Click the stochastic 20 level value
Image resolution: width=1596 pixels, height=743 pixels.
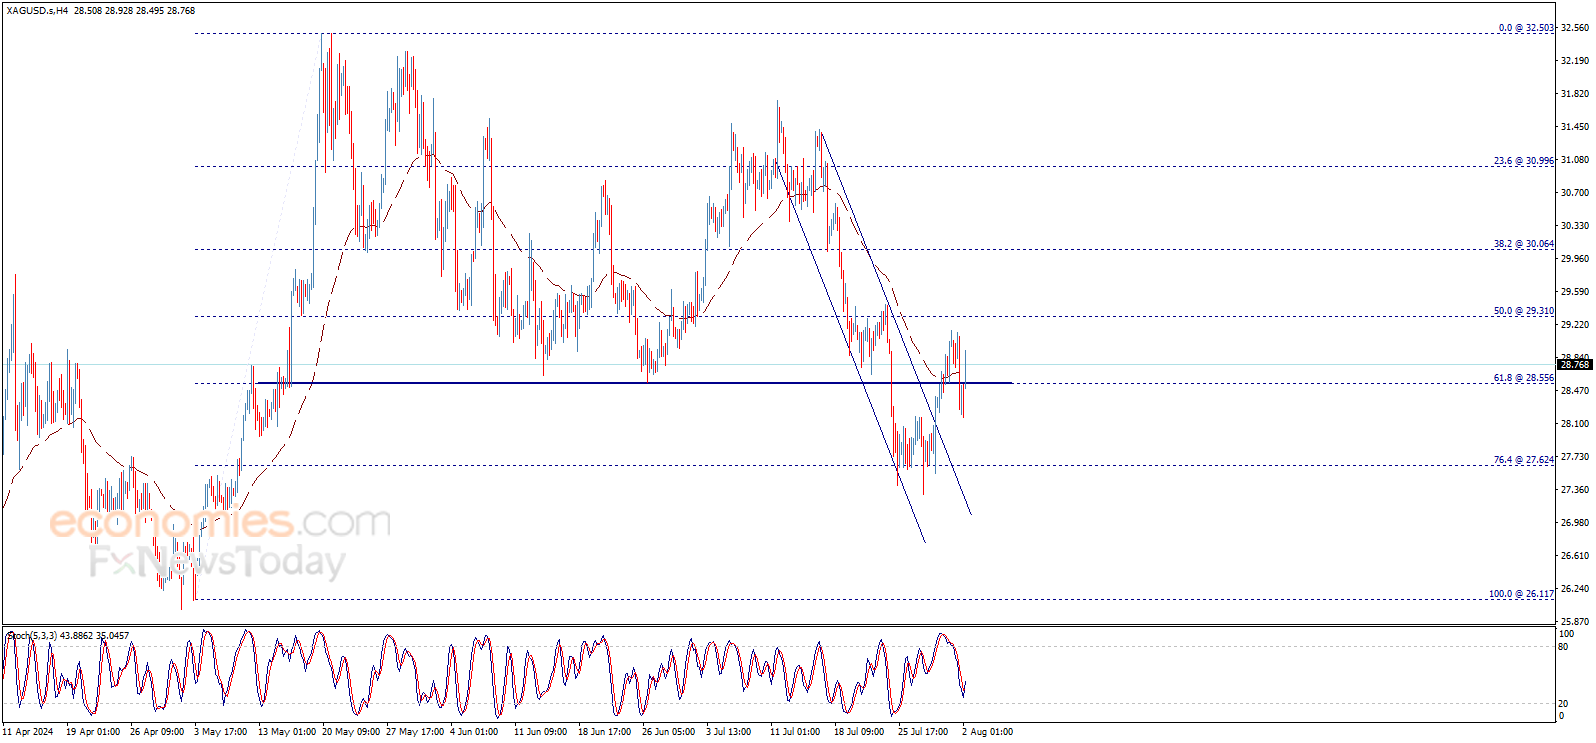tap(1563, 704)
